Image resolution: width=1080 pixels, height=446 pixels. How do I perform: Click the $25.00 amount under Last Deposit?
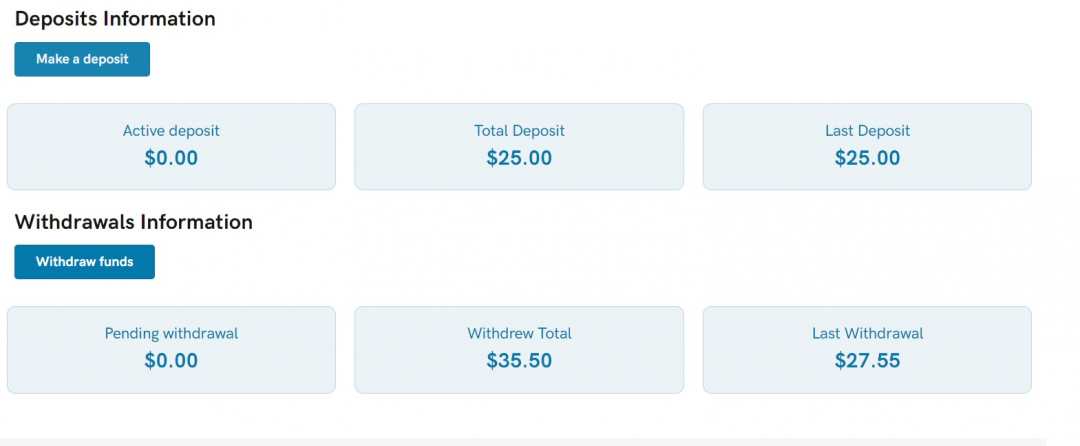pos(867,158)
